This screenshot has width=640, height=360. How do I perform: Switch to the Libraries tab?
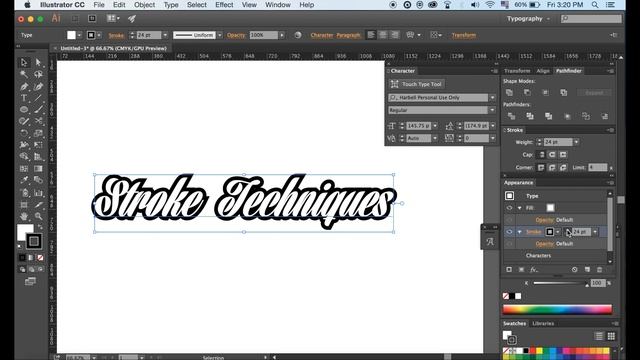(x=543, y=323)
